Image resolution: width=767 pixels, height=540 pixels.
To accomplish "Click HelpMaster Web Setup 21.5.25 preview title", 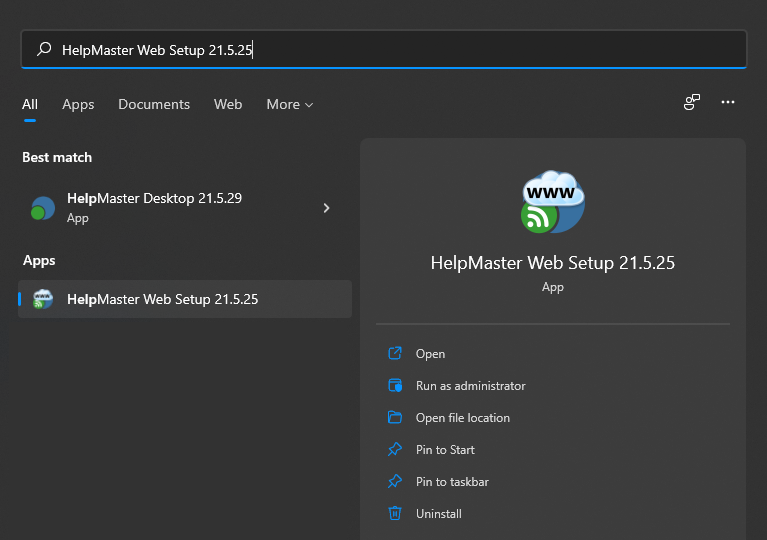I will (553, 263).
